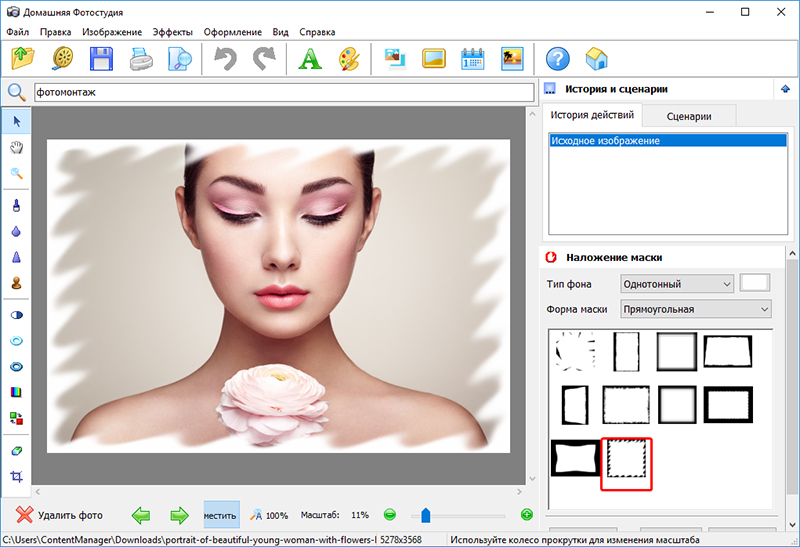The width and height of the screenshot is (800, 547).
Task: Add text using the green A icon
Action: coord(310,59)
